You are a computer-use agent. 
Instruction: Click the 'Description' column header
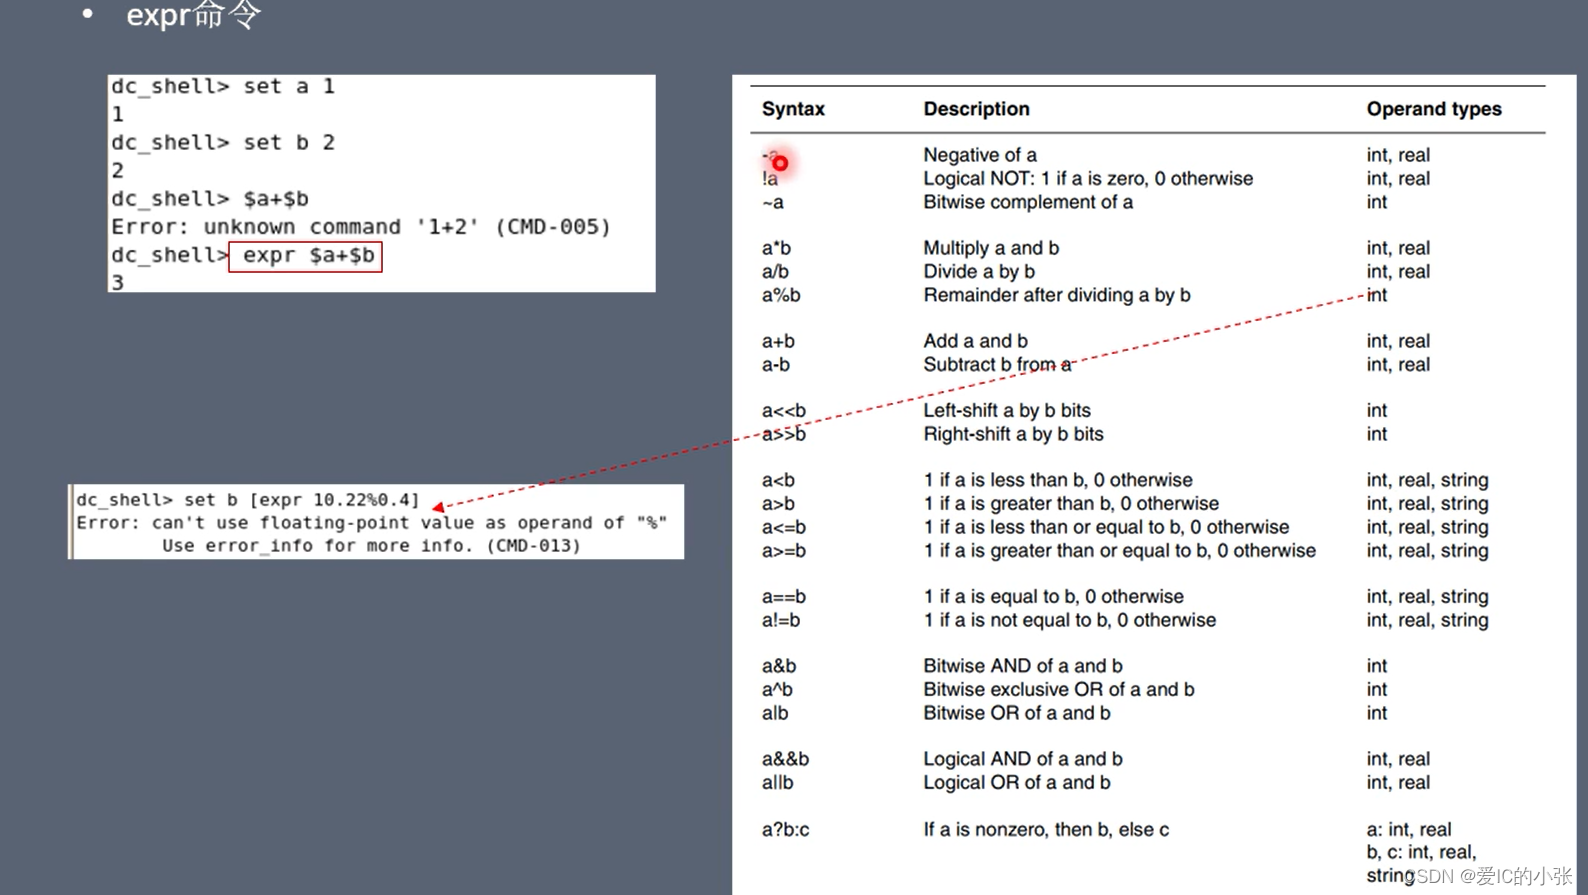pyautogui.click(x=976, y=109)
